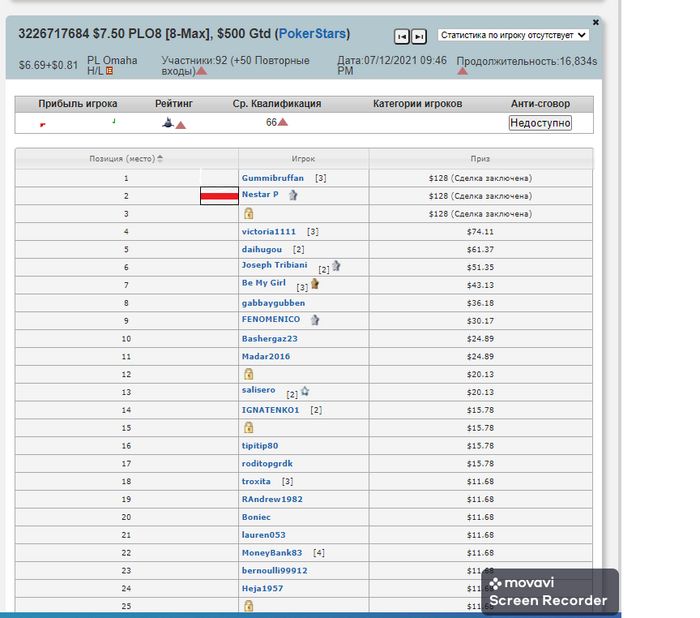Open gabbaygubben player profile
Image resolution: width=700 pixels, height=618 pixels.
click(273, 303)
